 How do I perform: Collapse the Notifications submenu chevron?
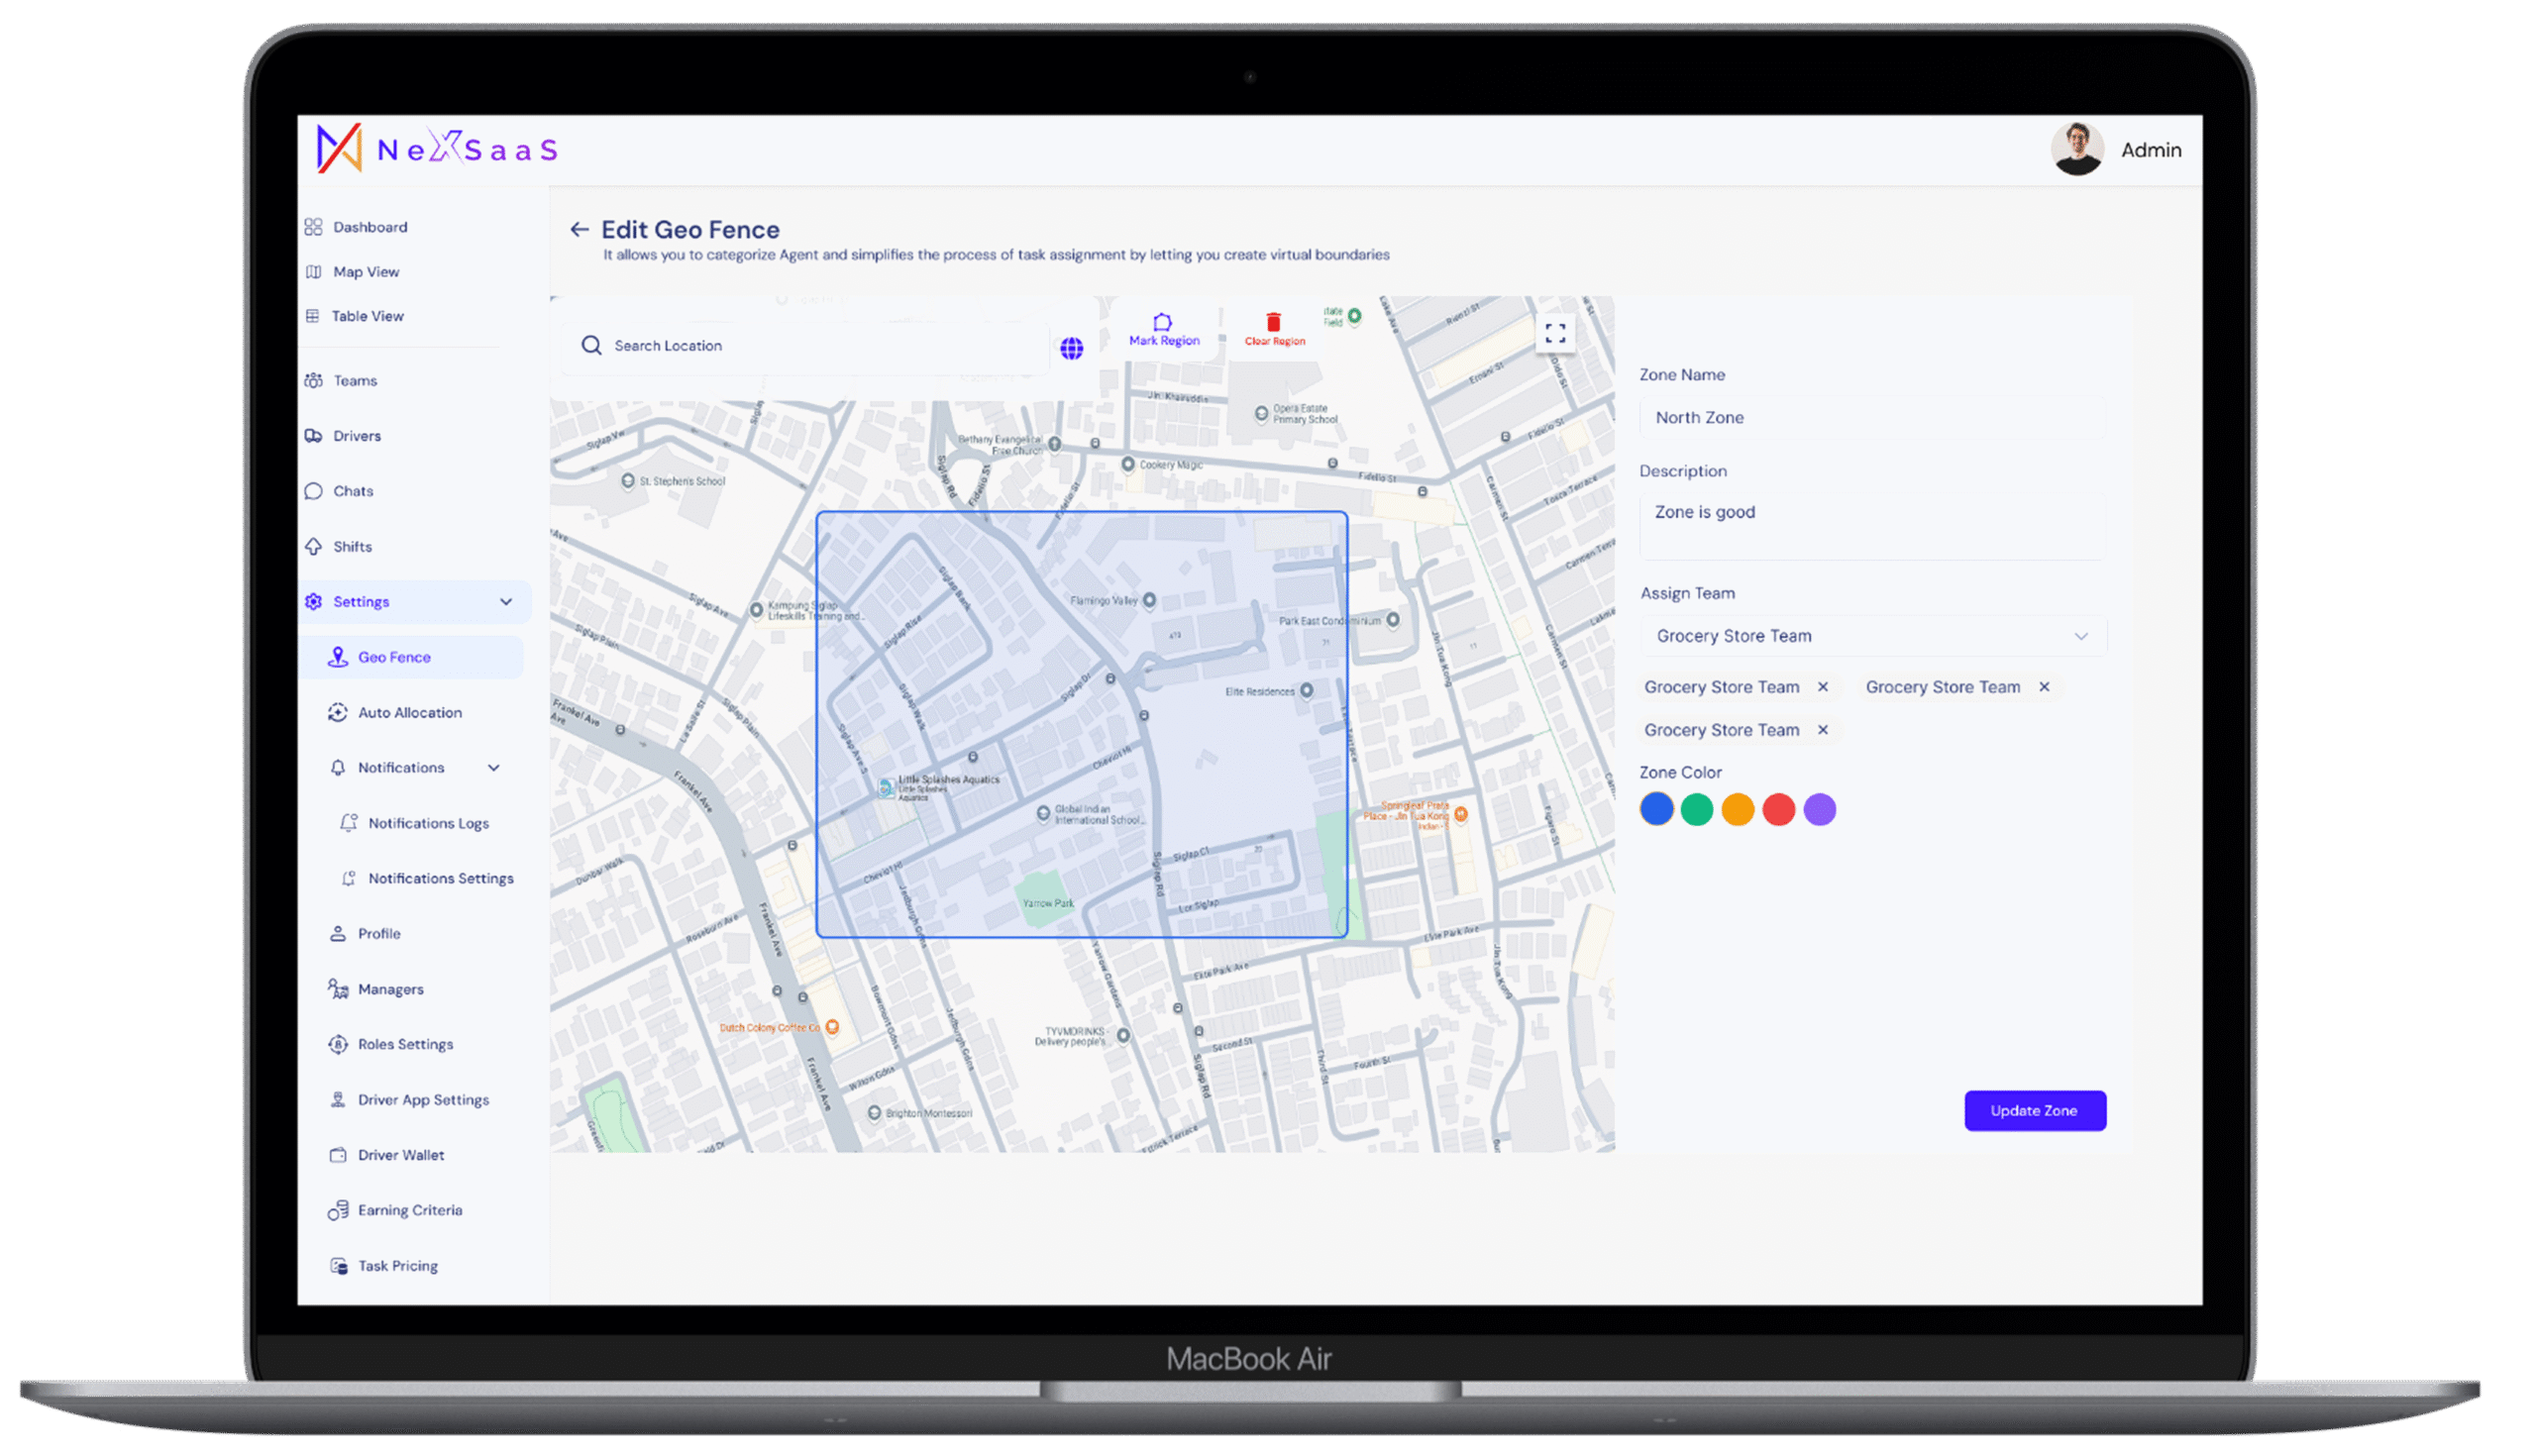pos(493,768)
